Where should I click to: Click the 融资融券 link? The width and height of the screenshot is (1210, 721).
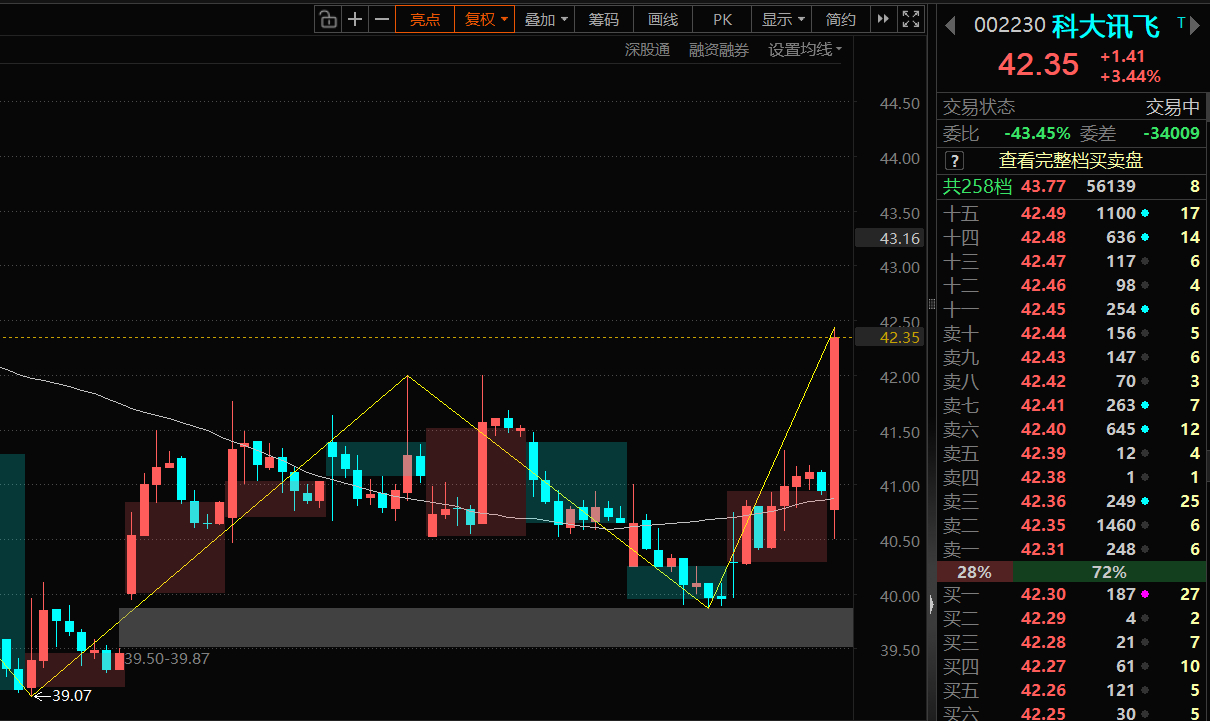click(x=718, y=49)
